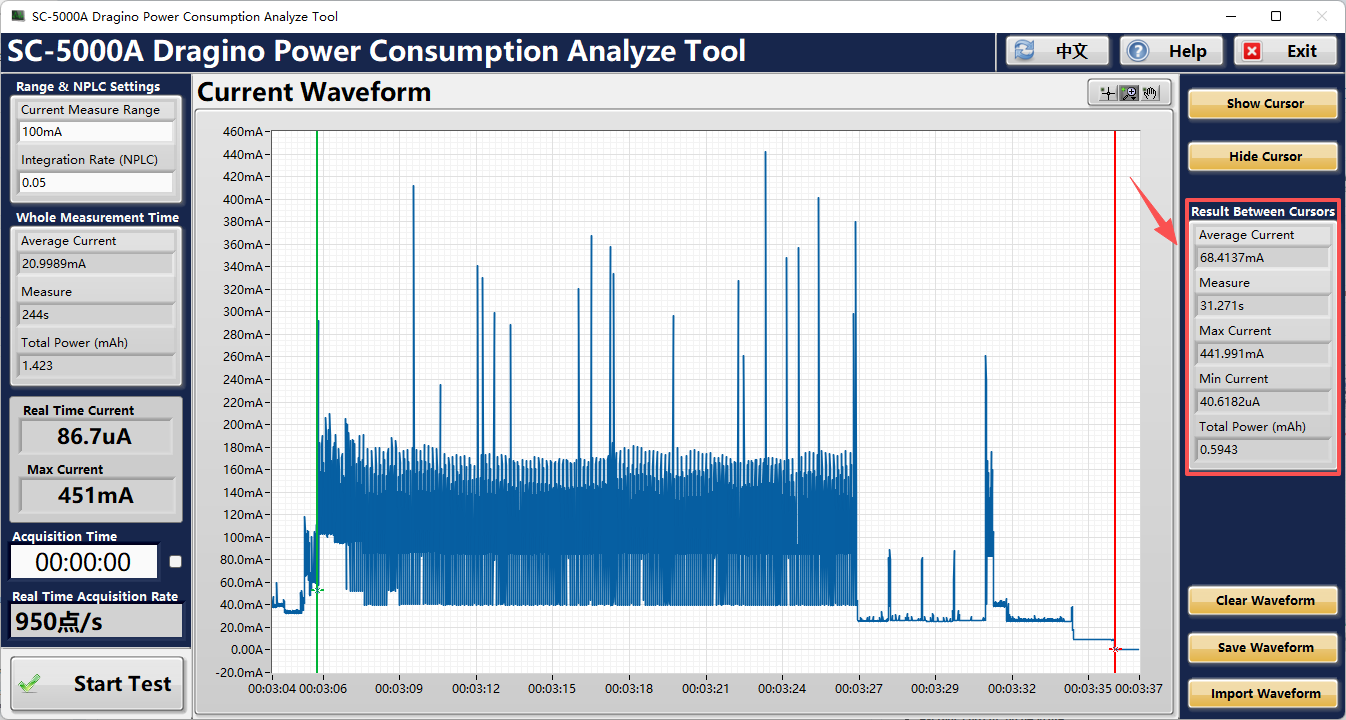Click the 460mA Y-axis maximum label
Viewport: 1346px width, 720px height.
click(243, 132)
